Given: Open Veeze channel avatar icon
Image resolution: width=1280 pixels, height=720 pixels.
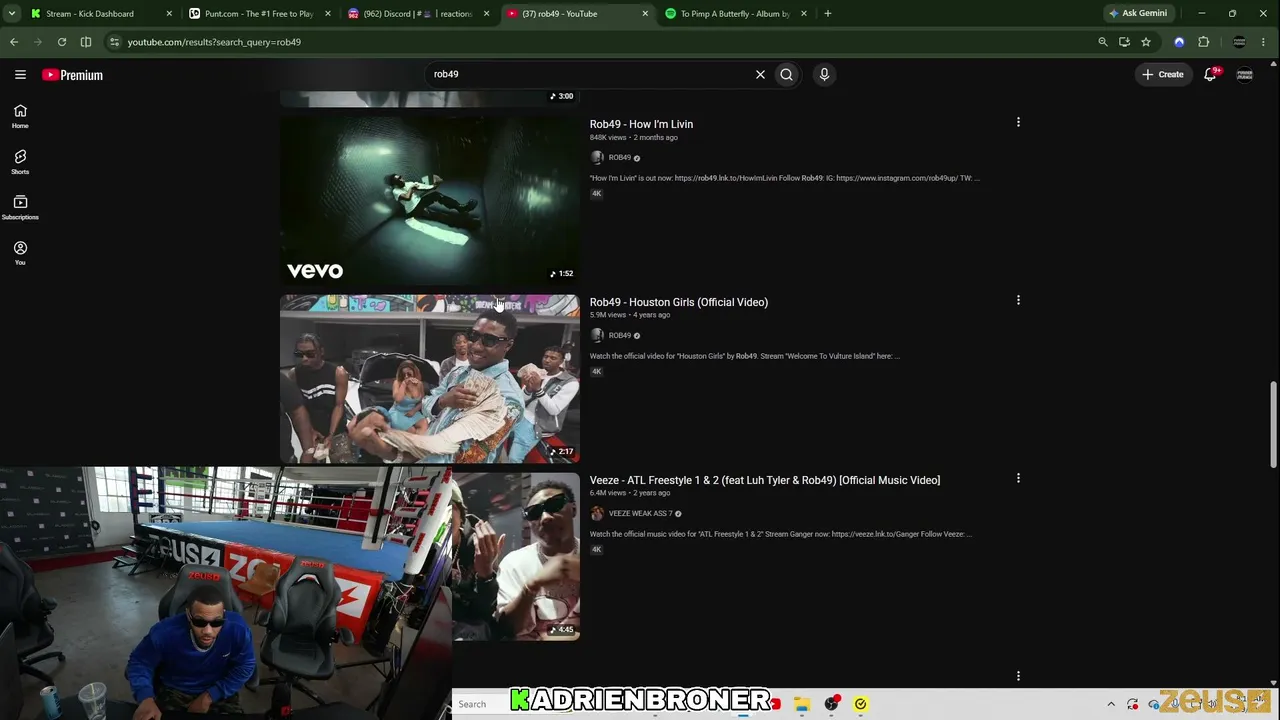Looking at the screenshot, I should click(x=597, y=514).
